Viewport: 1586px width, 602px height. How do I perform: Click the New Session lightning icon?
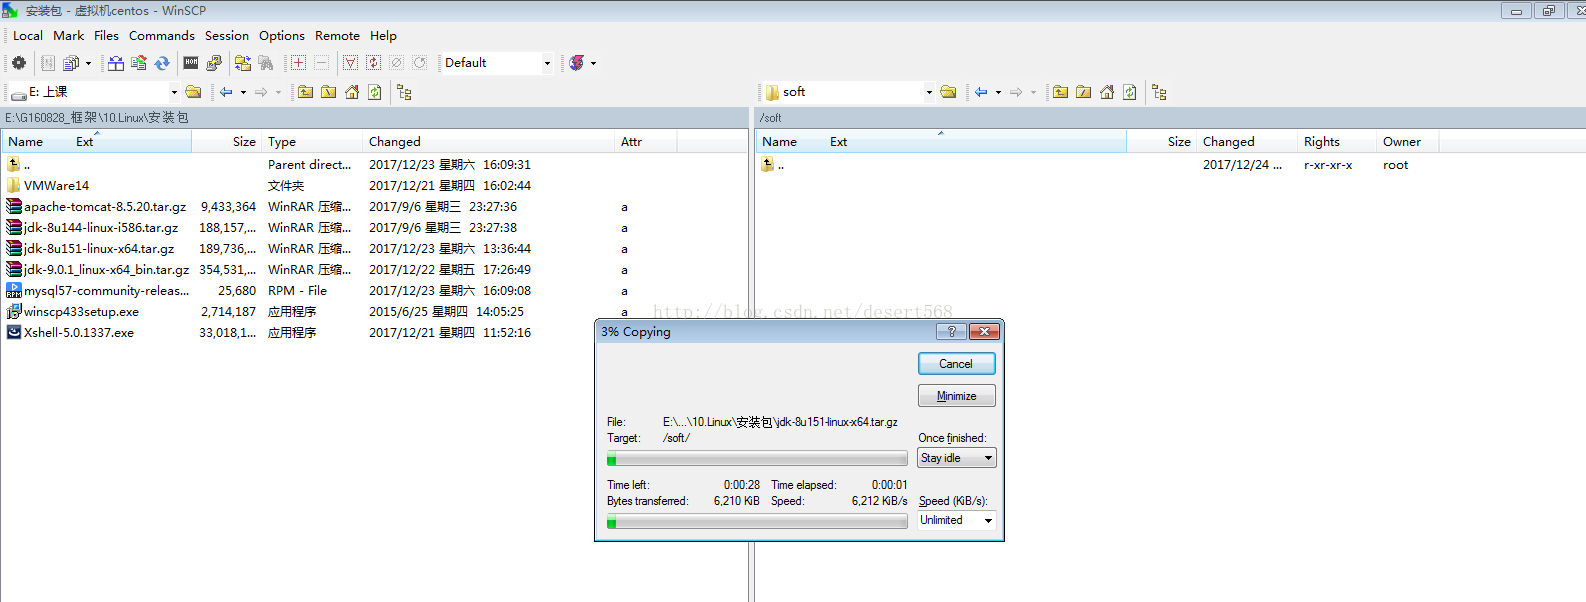pyautogui.click(x=577, y=63)
